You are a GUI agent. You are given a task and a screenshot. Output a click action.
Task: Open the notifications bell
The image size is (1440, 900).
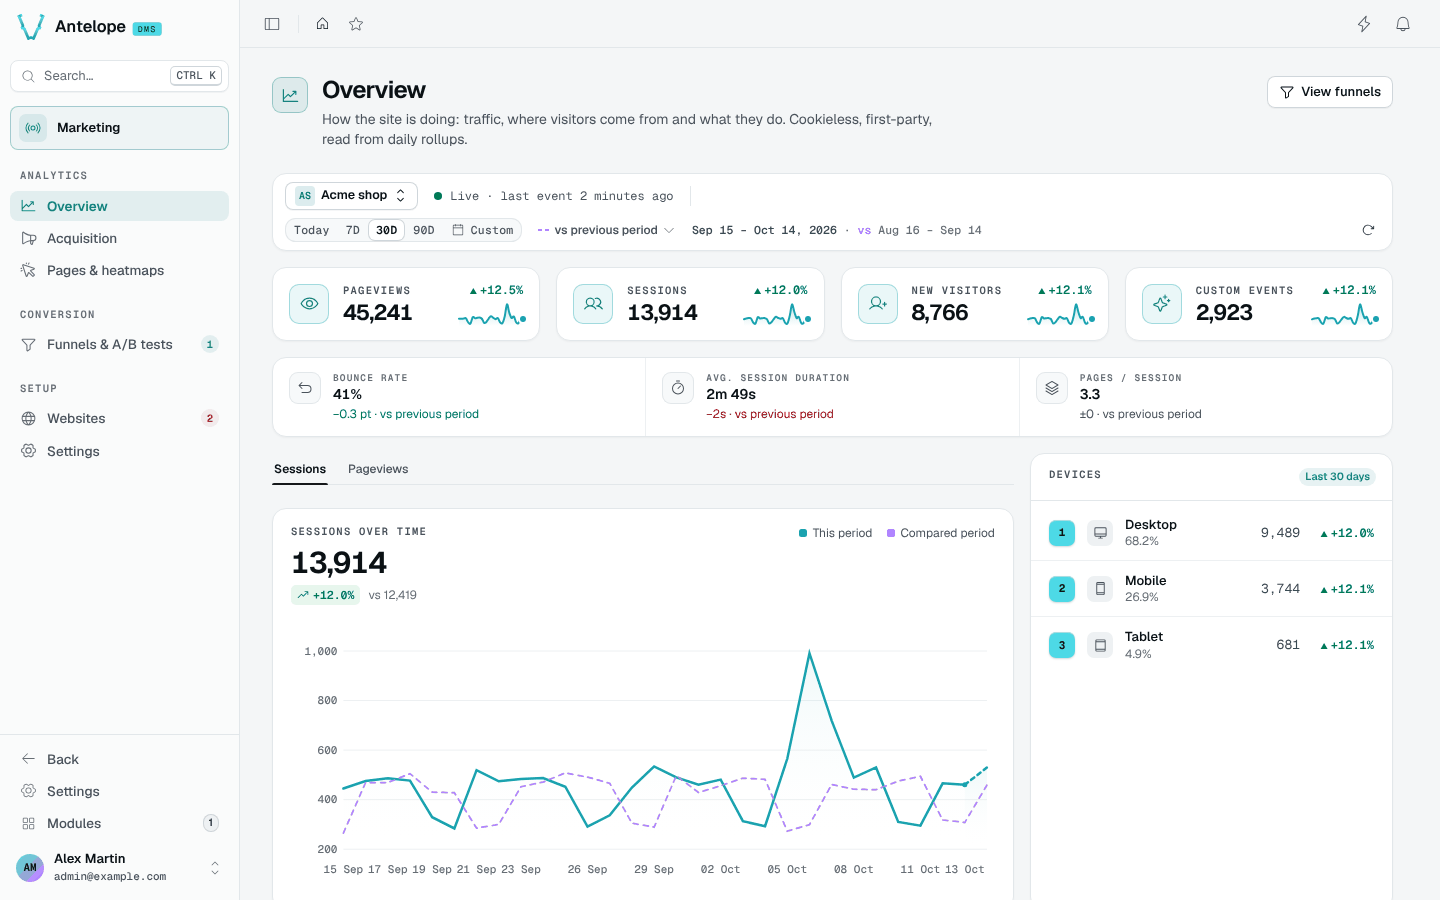pyautogui.click(x=1403, y=24)
